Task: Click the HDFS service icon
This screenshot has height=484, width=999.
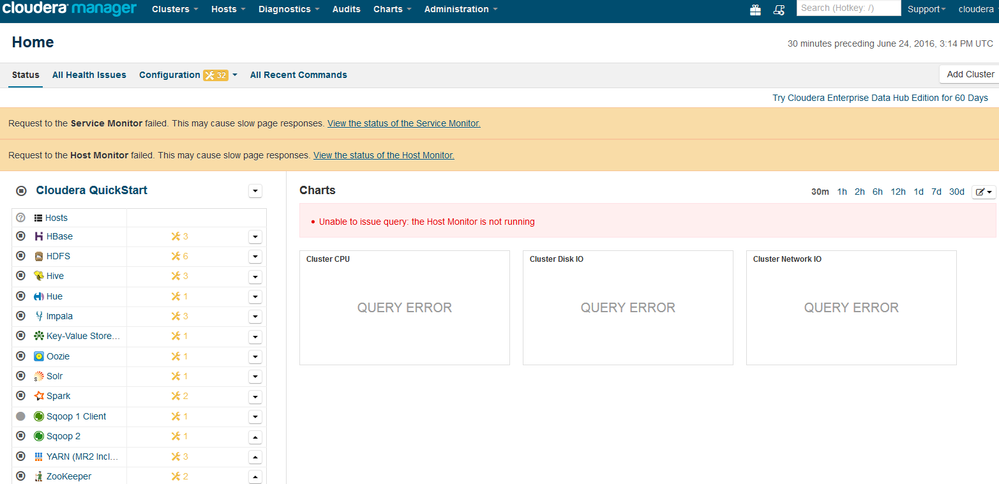Action: [x=39, y=256]
